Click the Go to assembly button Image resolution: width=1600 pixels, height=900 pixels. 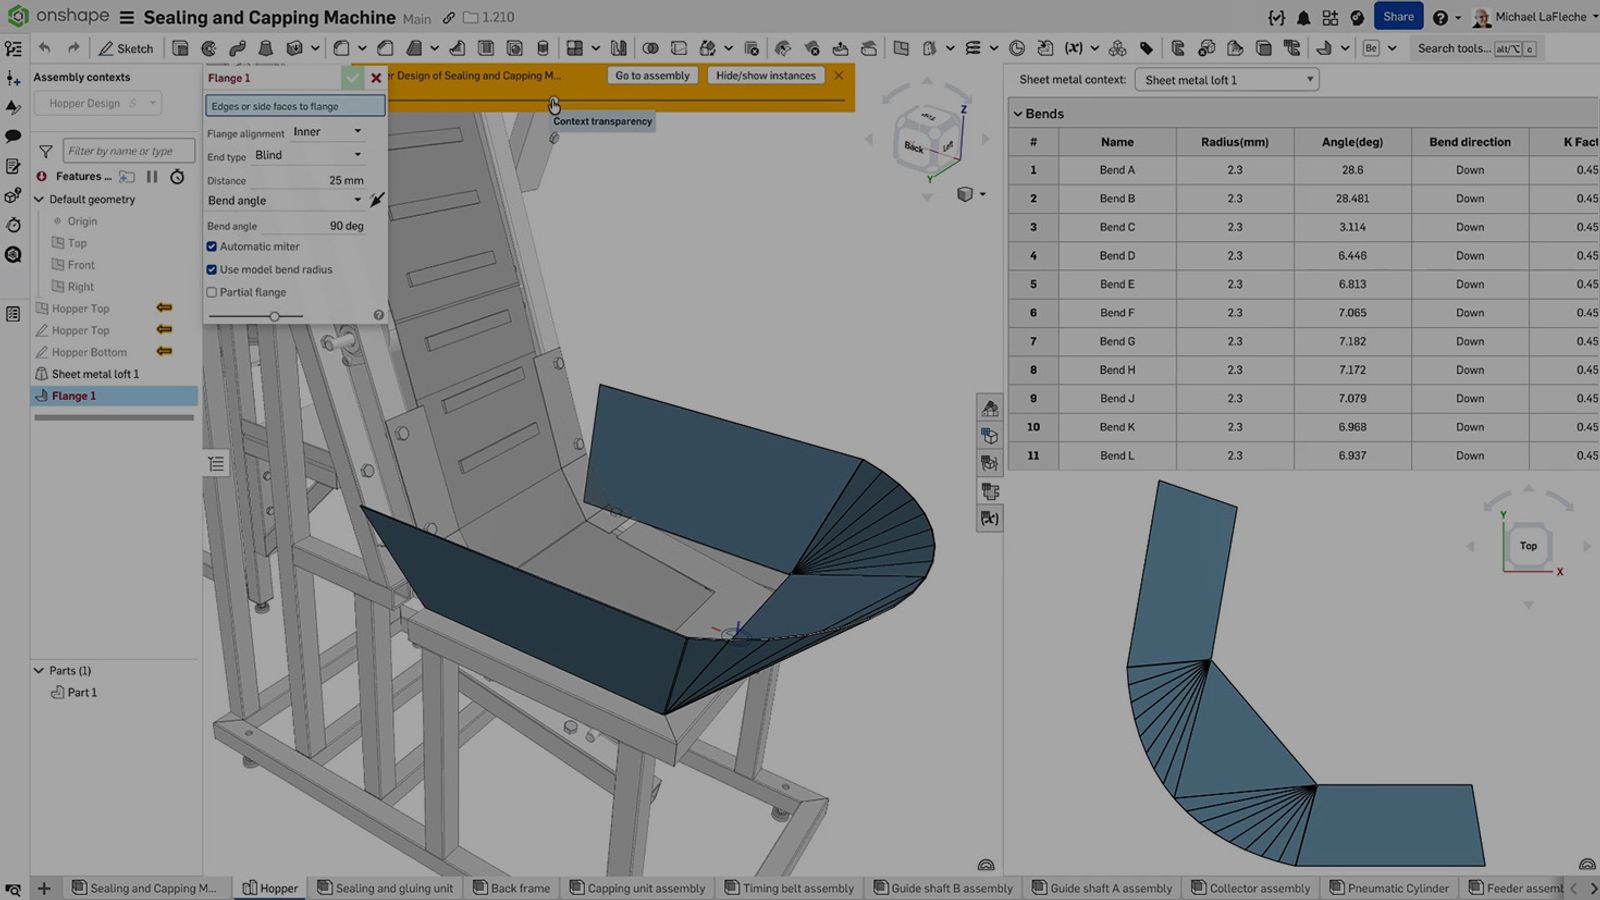coord(652,76)
